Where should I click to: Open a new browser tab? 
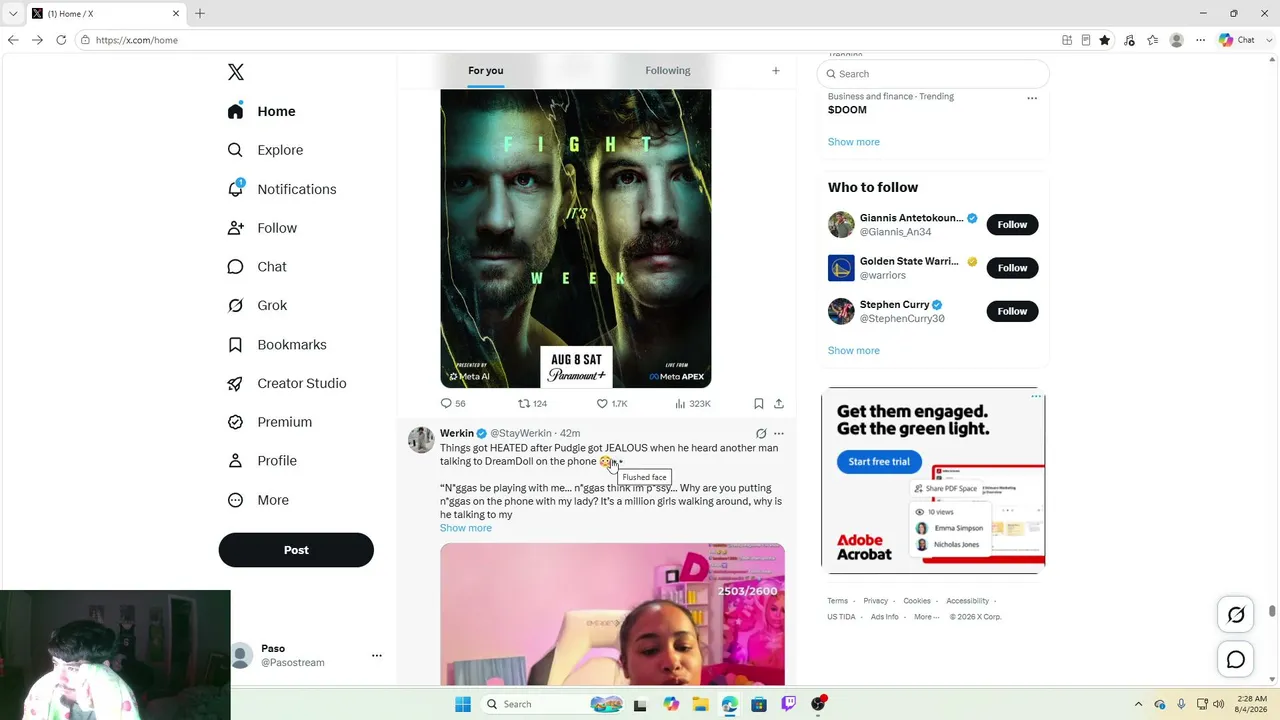click(x=200, y=13)
